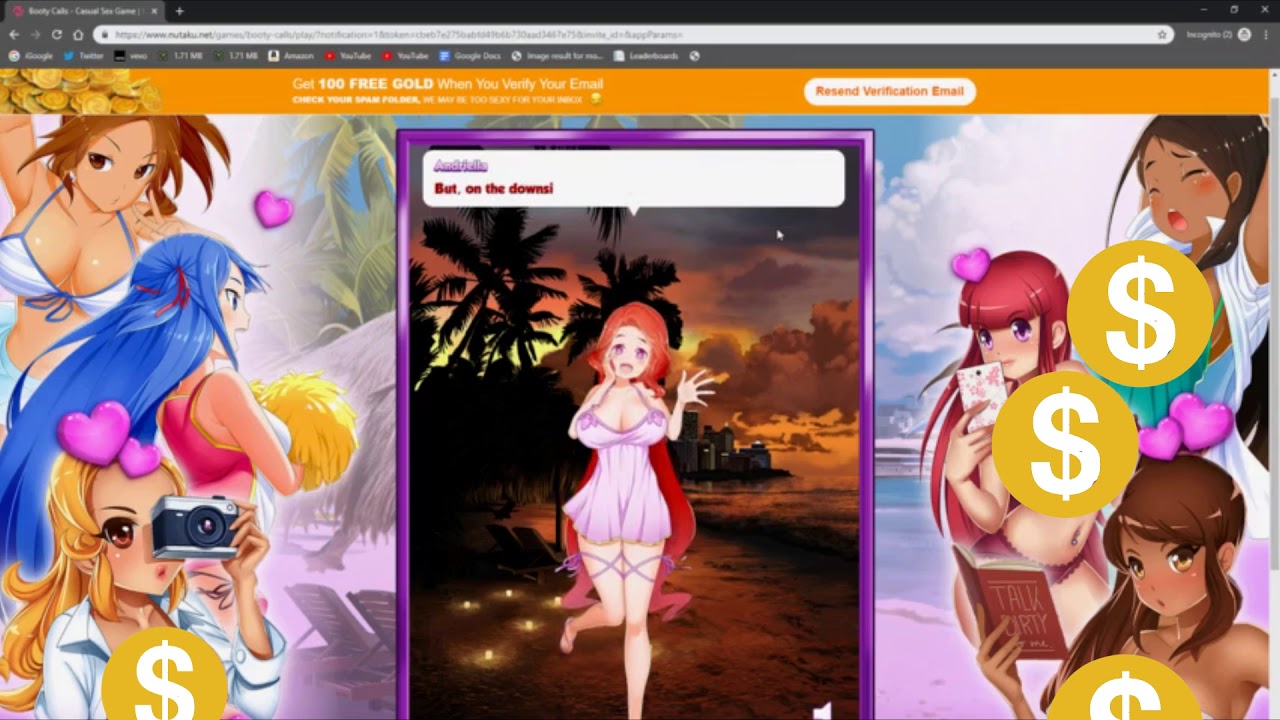Open the Incognito profile indicator

pos(1217,34)
